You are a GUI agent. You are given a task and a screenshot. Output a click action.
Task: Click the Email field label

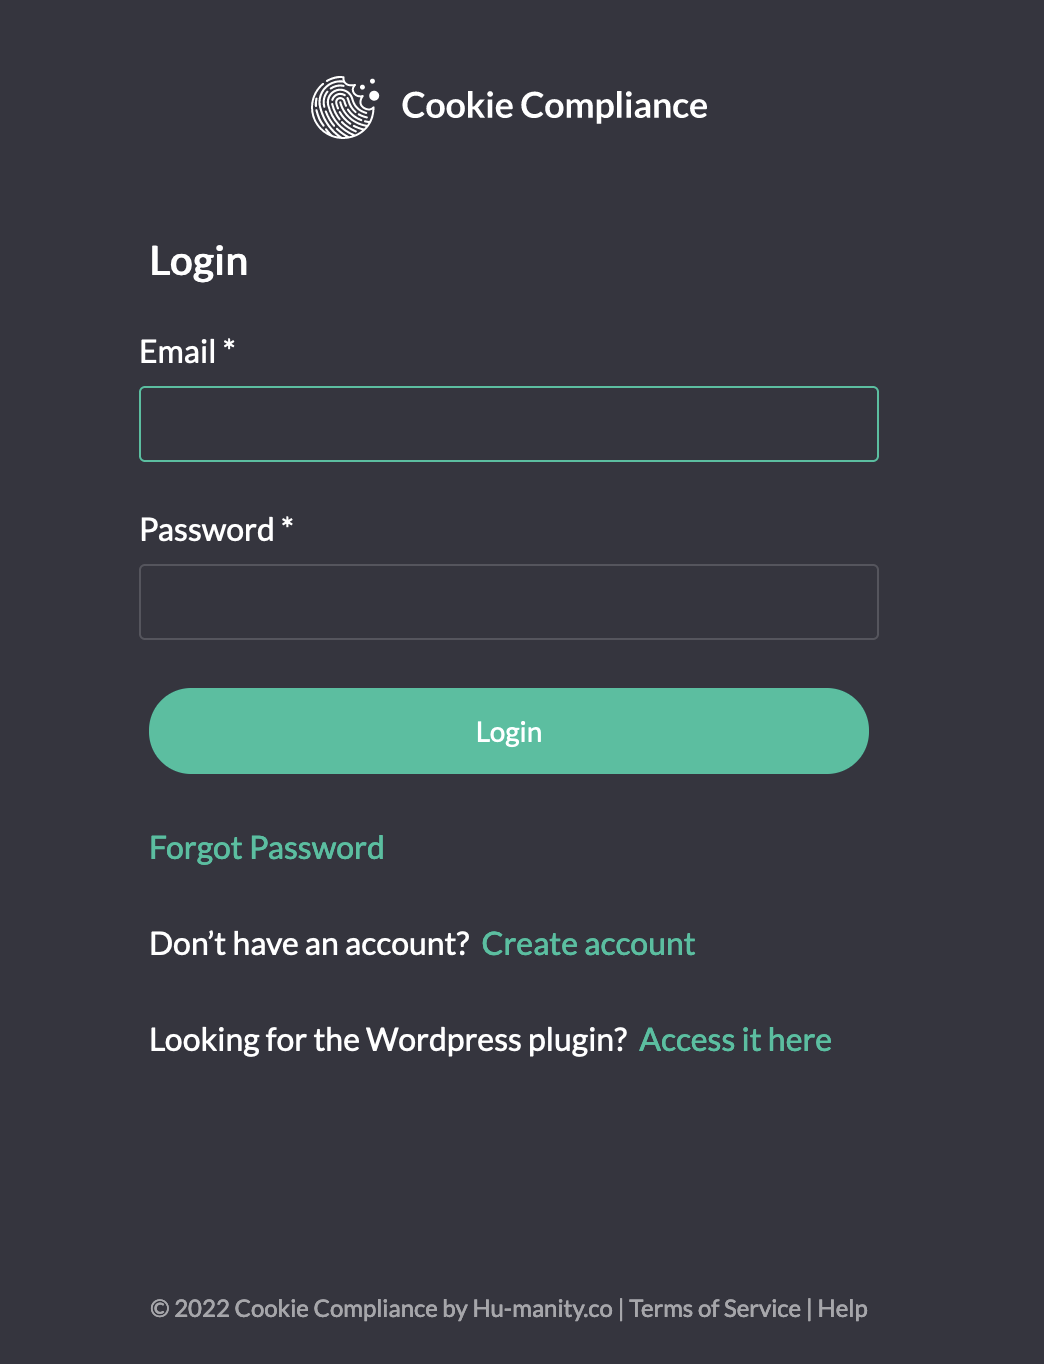click(x=178, y=352)
